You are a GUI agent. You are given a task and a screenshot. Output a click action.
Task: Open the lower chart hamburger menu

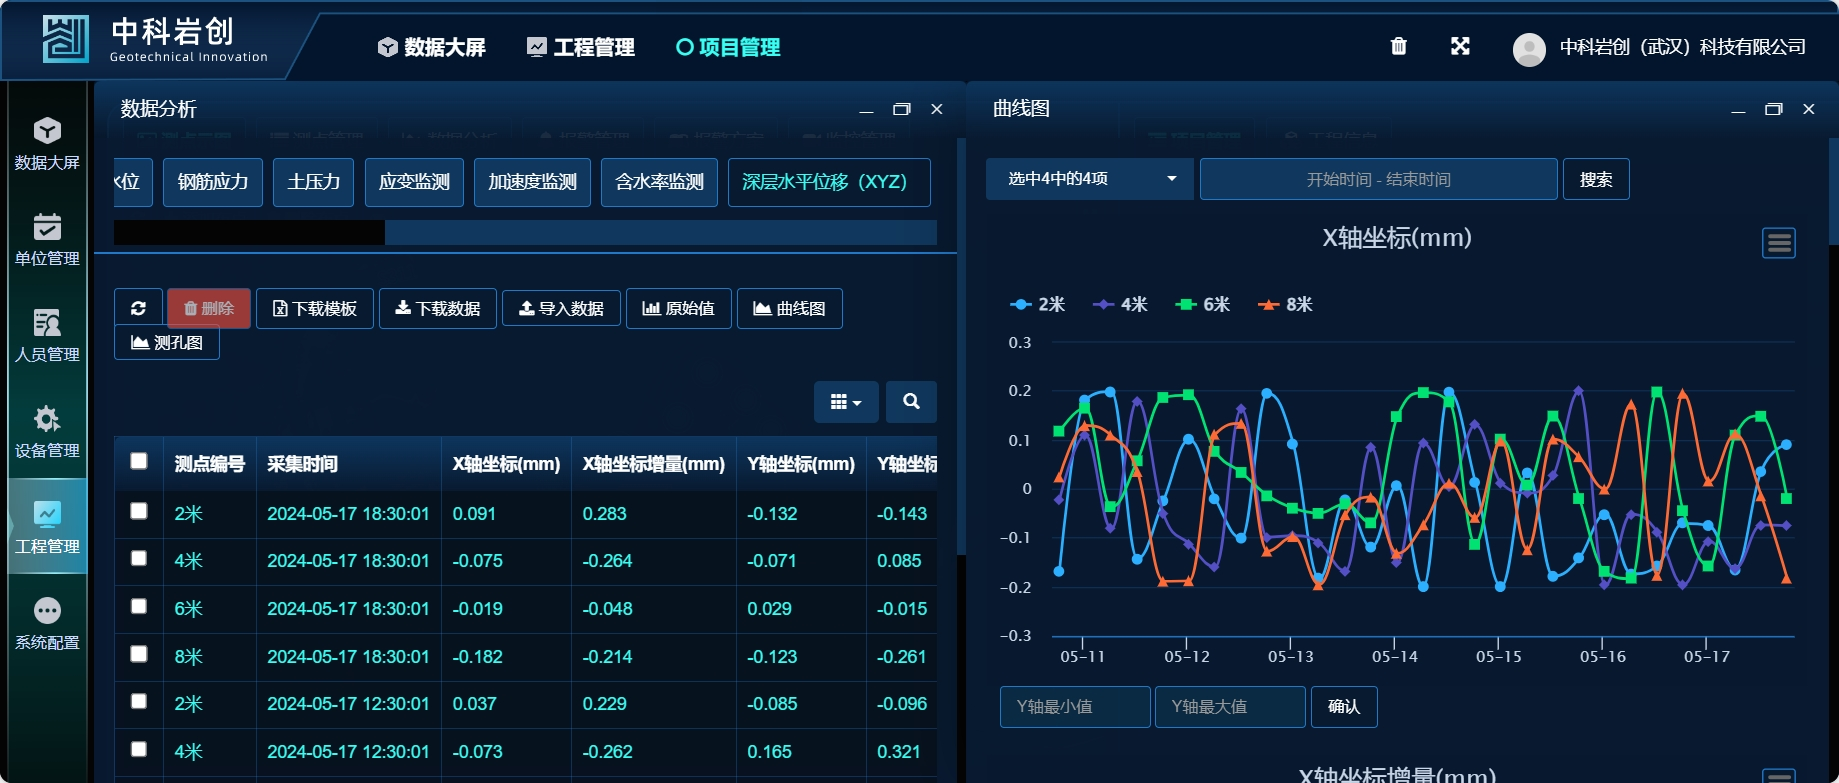(1779, 776)
